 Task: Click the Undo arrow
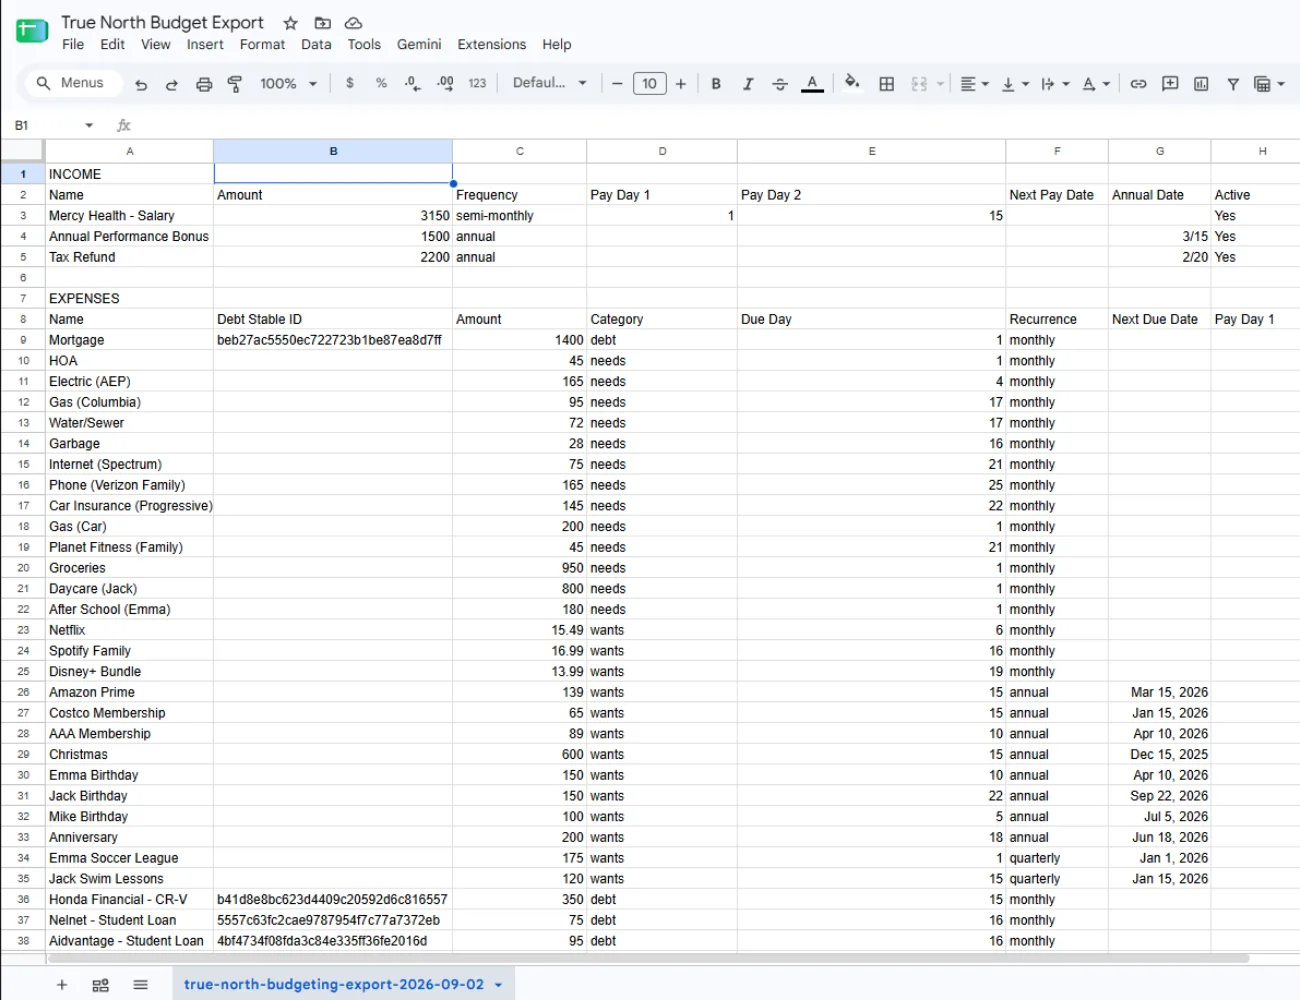click(x=141, y=84)
